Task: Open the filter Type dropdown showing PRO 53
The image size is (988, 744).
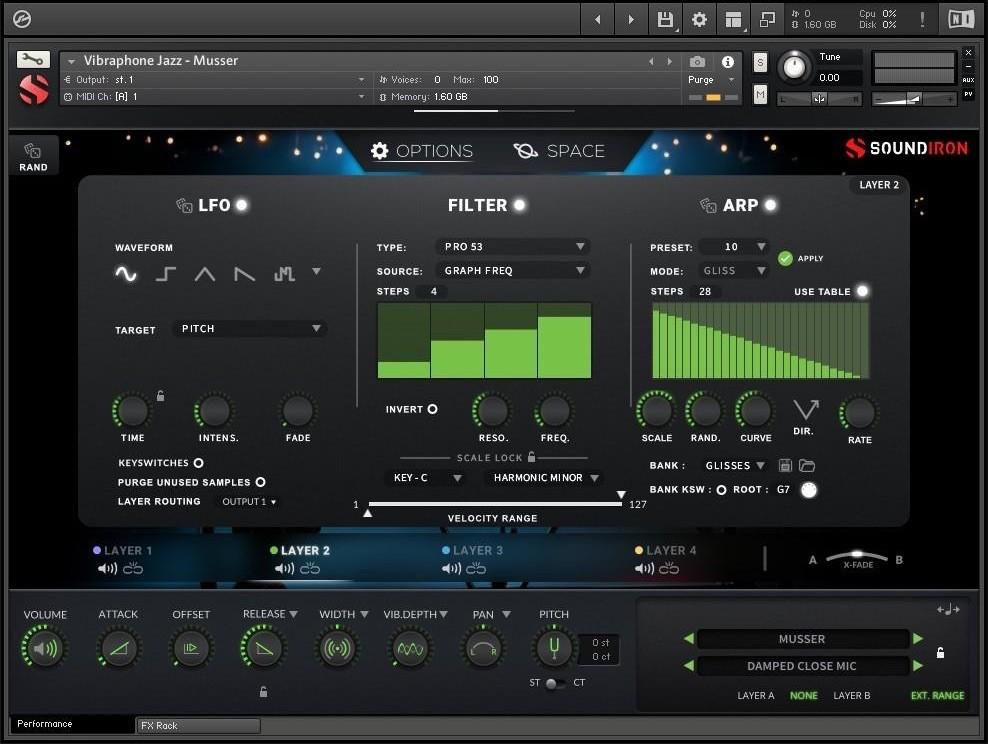Action: click(x=513, y=246)
